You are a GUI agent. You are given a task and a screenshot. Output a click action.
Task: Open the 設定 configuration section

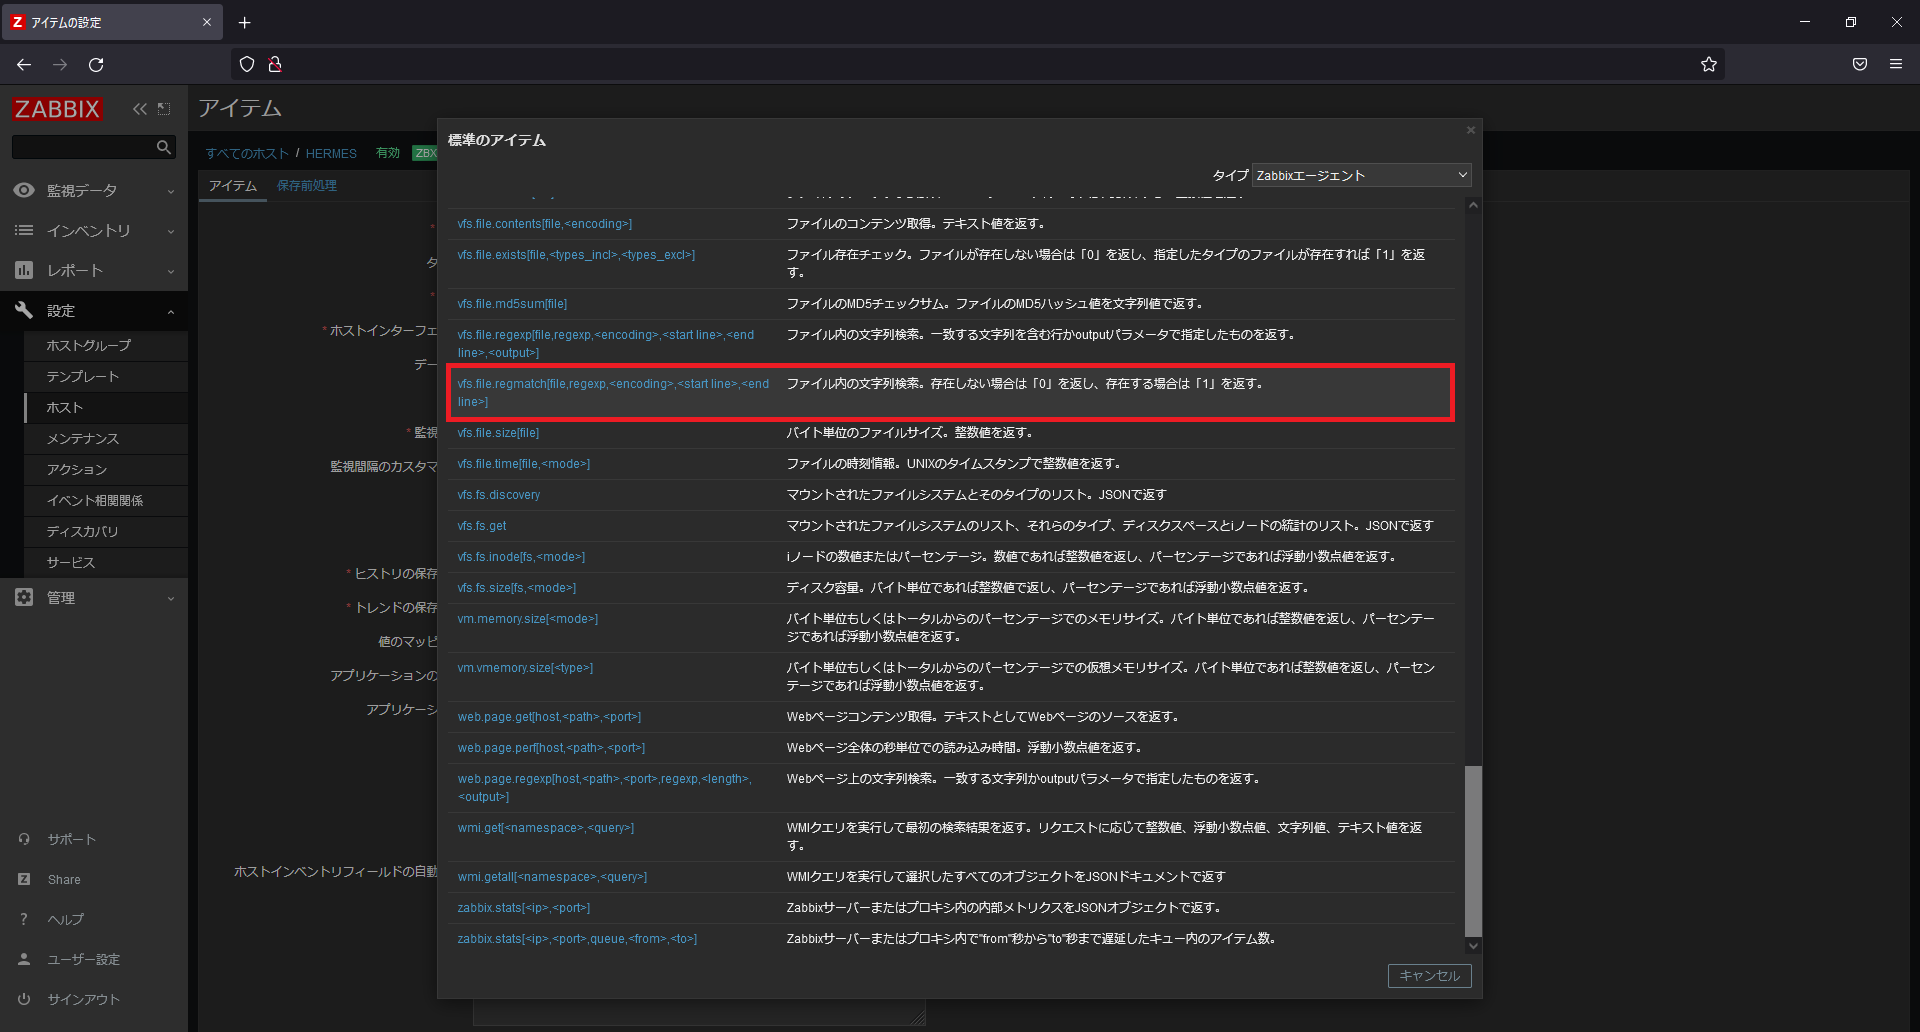tap(60, 310)
